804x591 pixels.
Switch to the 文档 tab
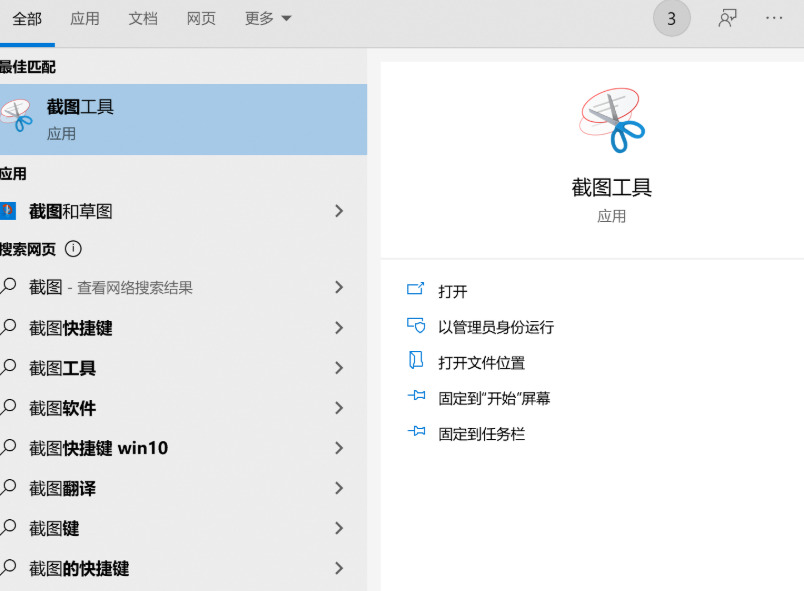point(143,19)
